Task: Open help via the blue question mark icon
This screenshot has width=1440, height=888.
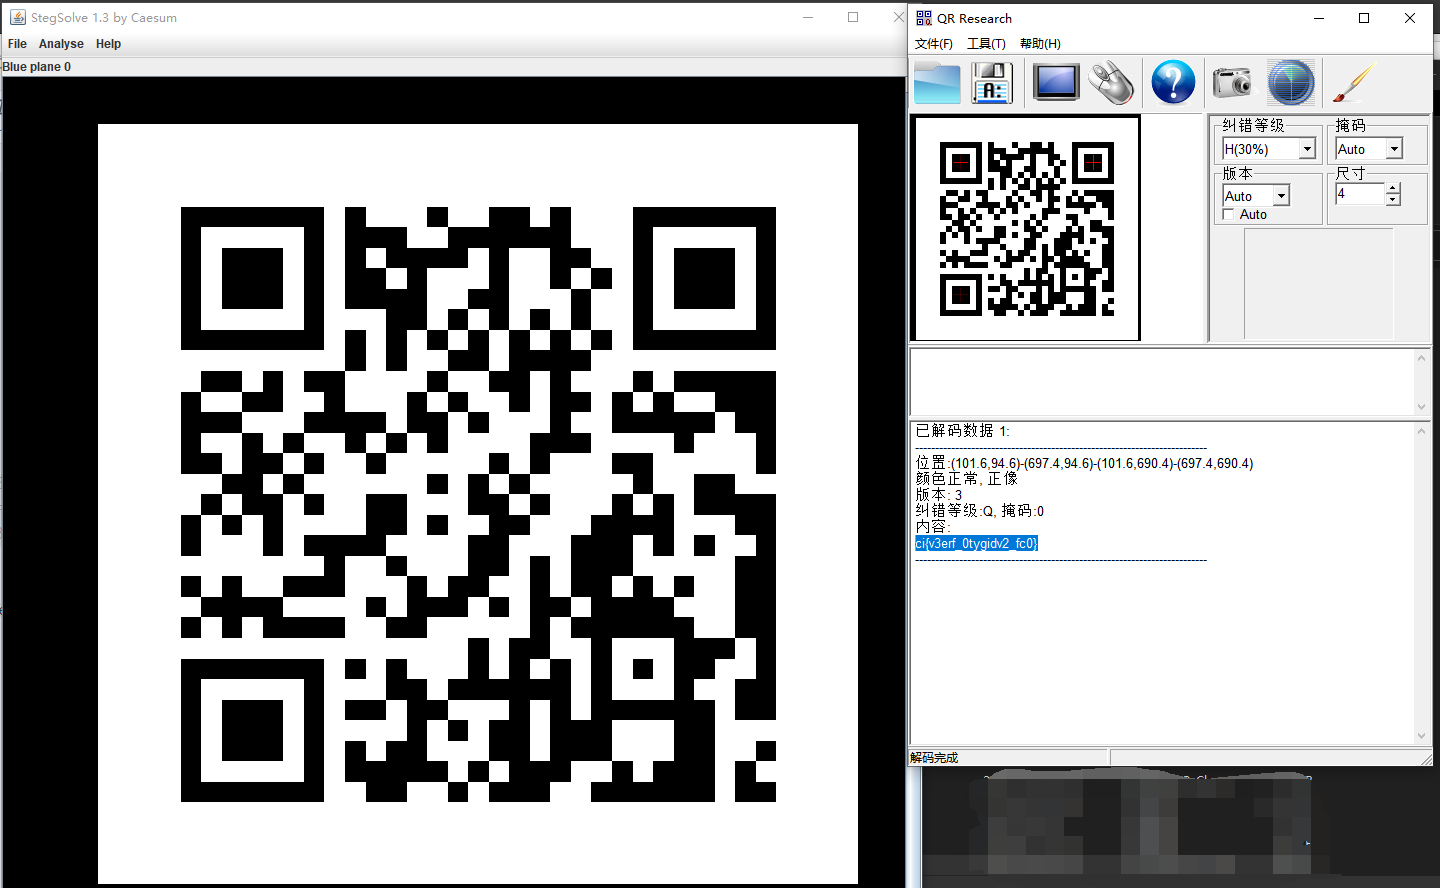Action: (1172, 82)
